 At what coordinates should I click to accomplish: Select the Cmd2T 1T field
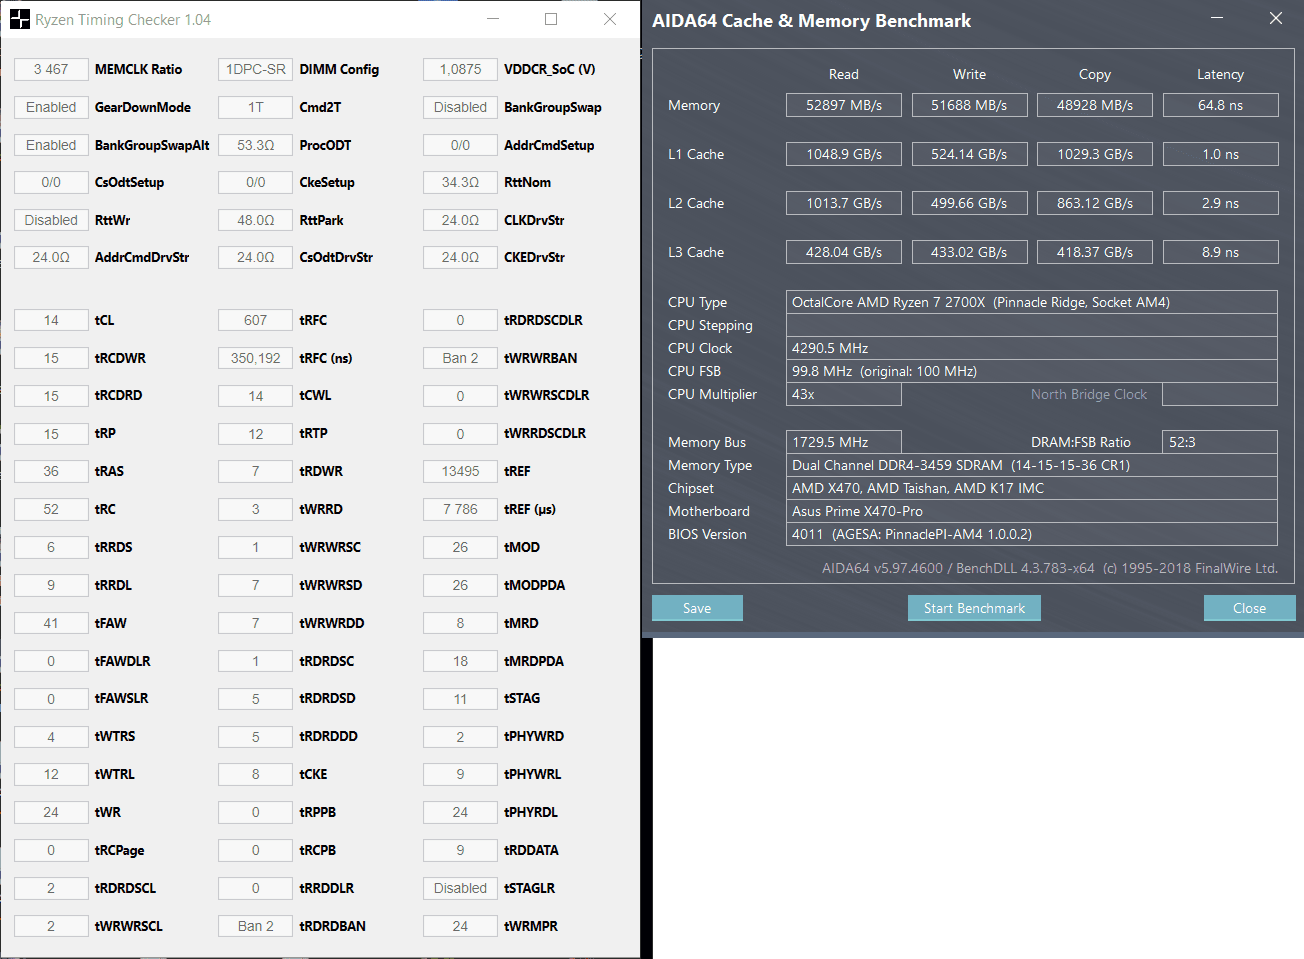[x=256, y=107]
